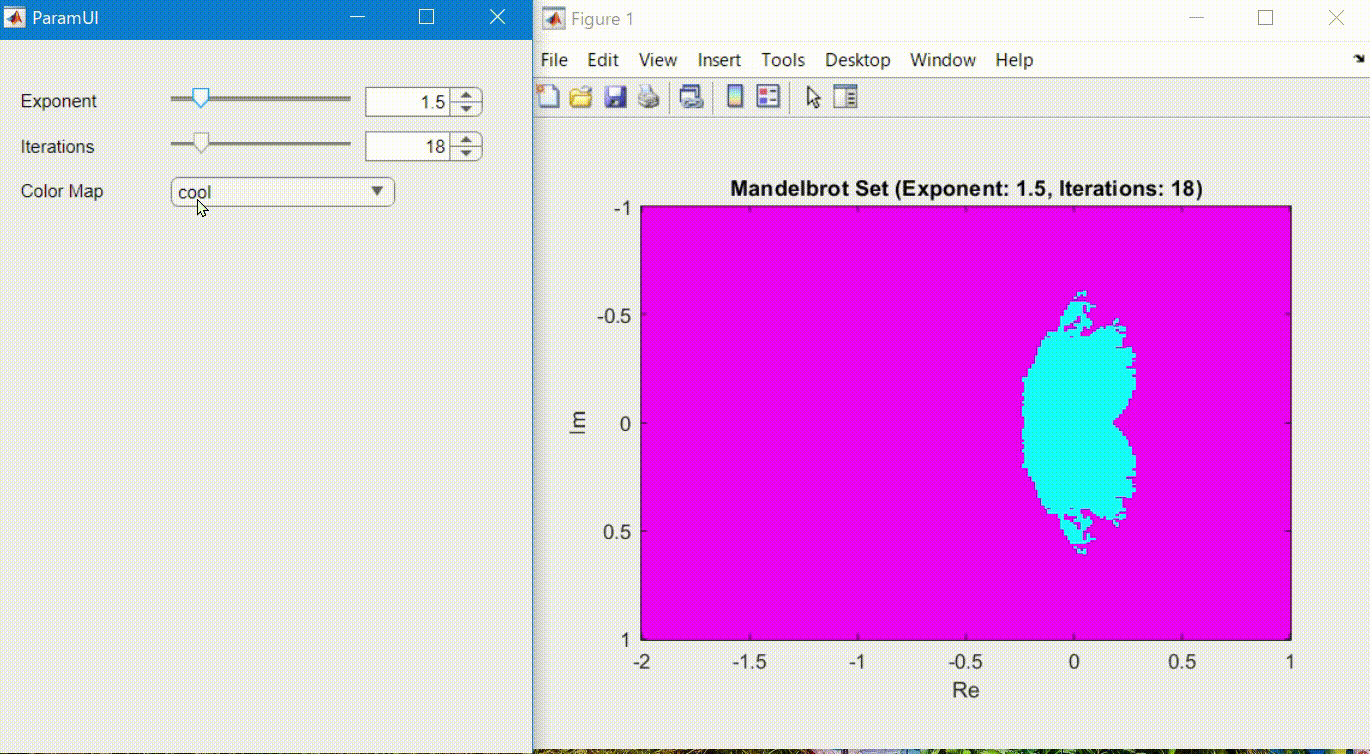Open the File menu
The image size is (1370, 754).
[554, 60]
